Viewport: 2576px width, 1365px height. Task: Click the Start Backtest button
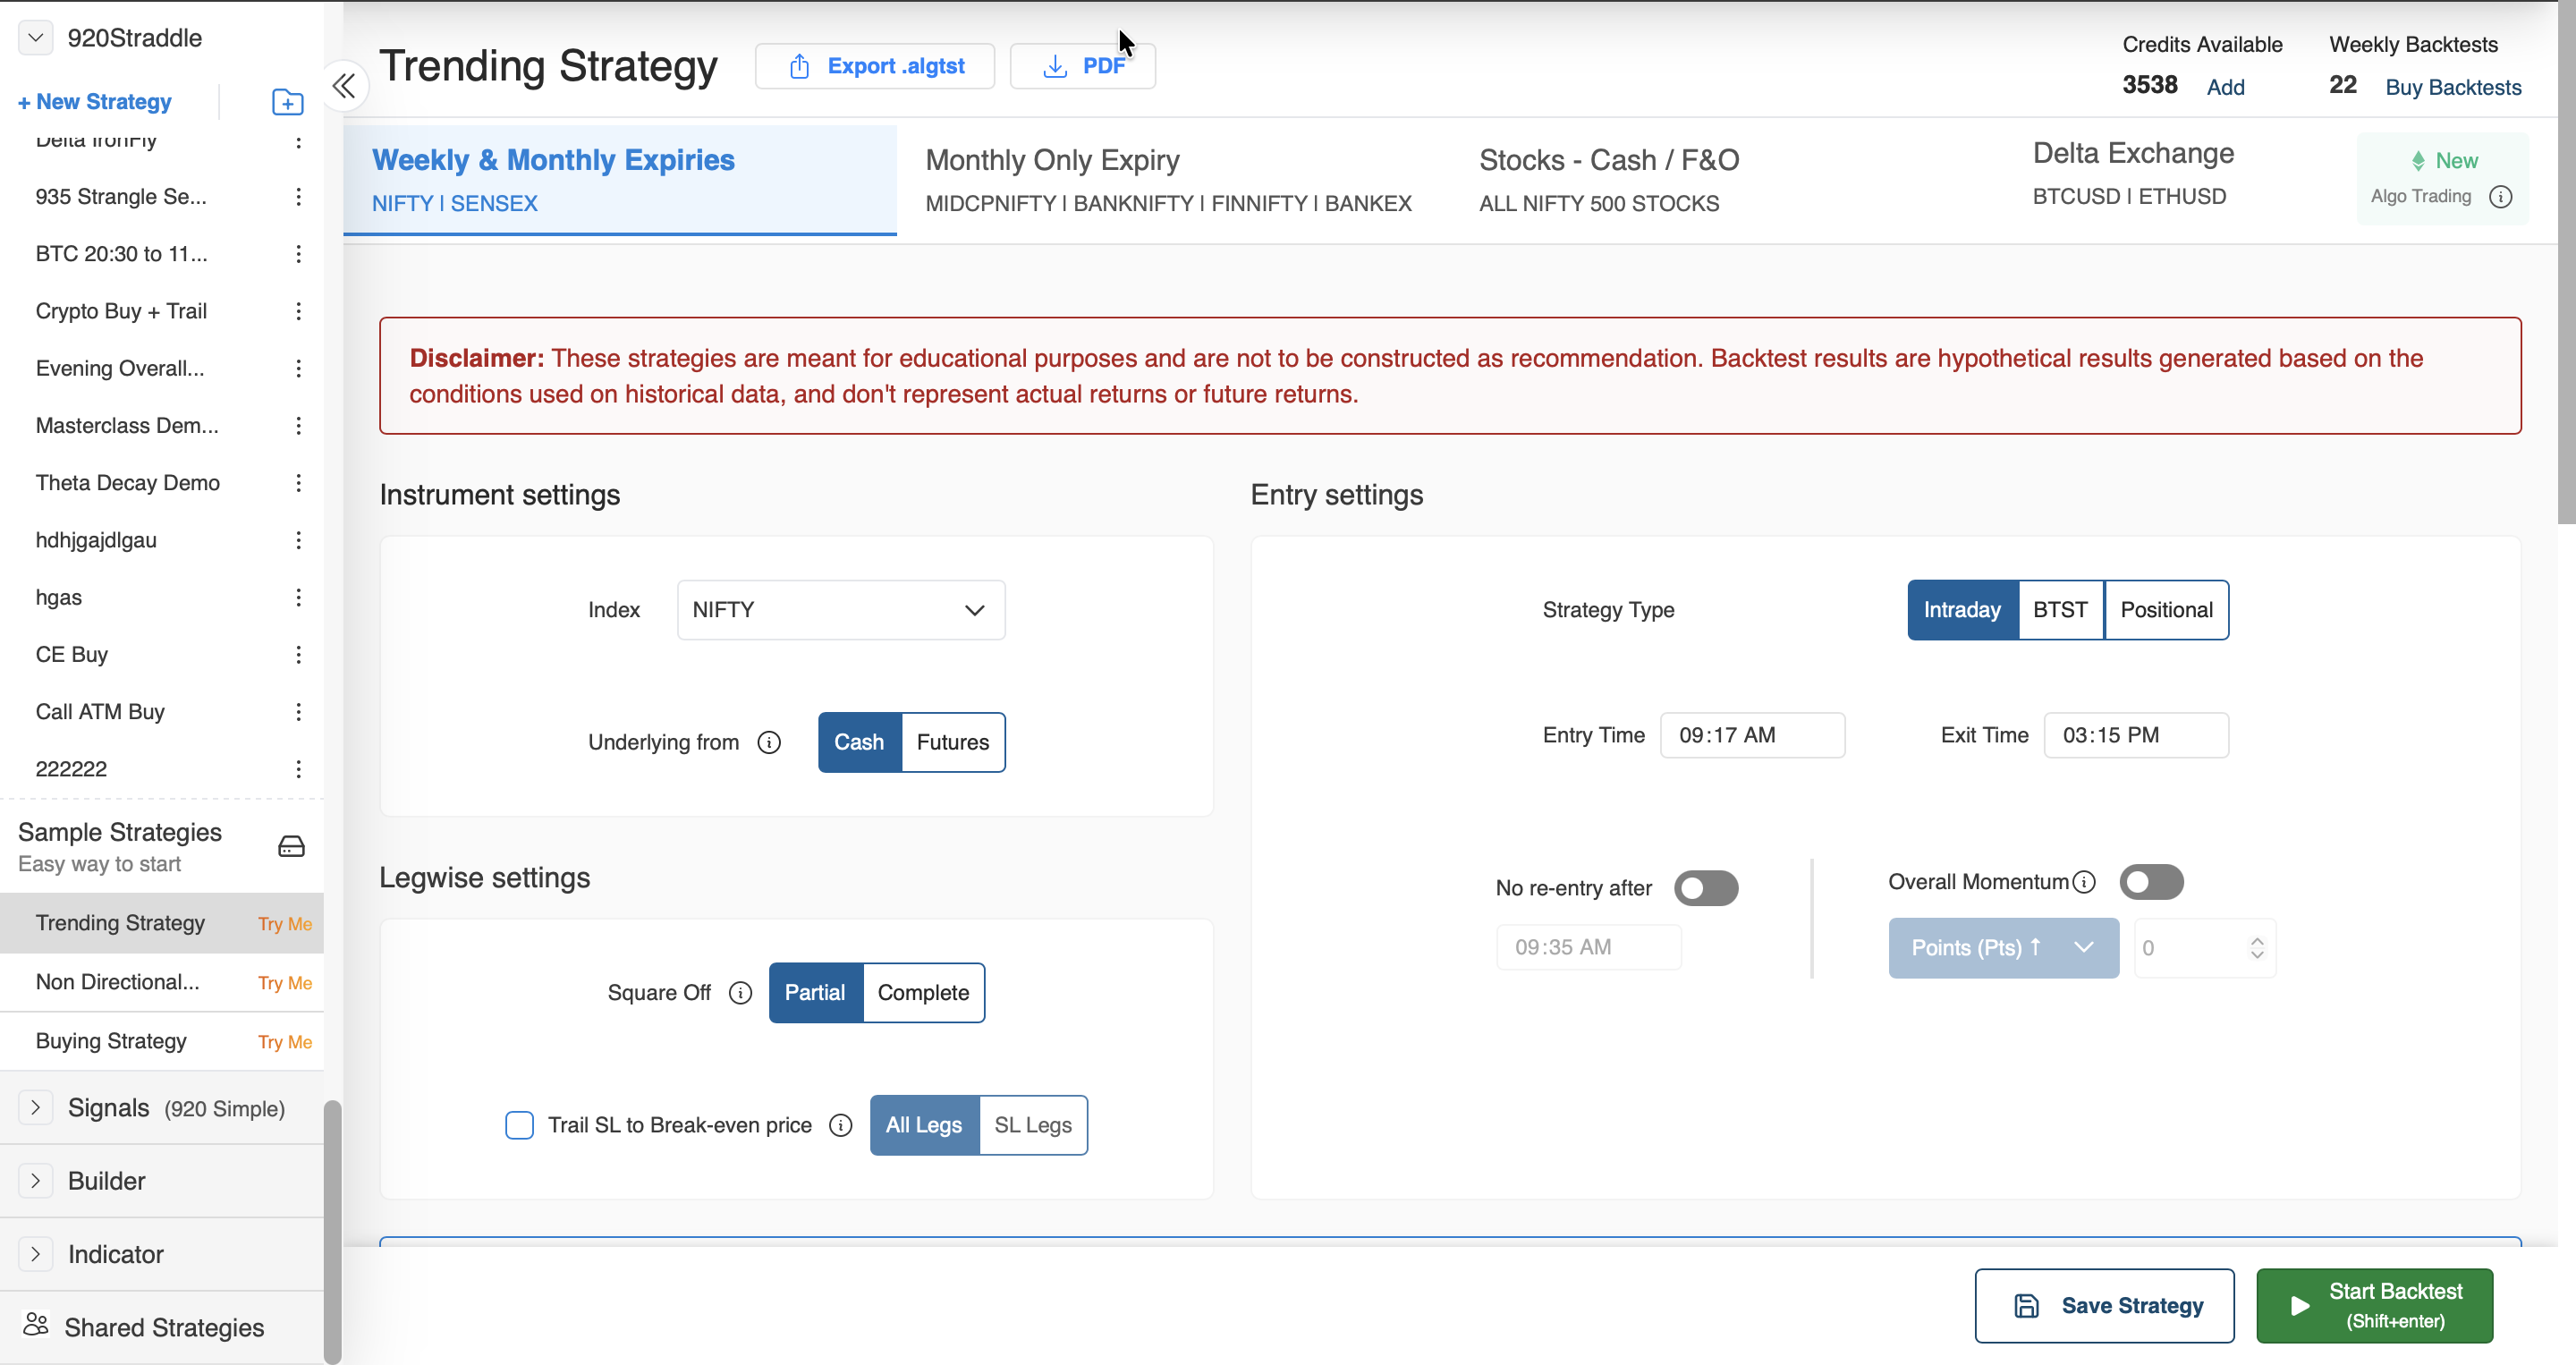(x=2374, y=1305)
